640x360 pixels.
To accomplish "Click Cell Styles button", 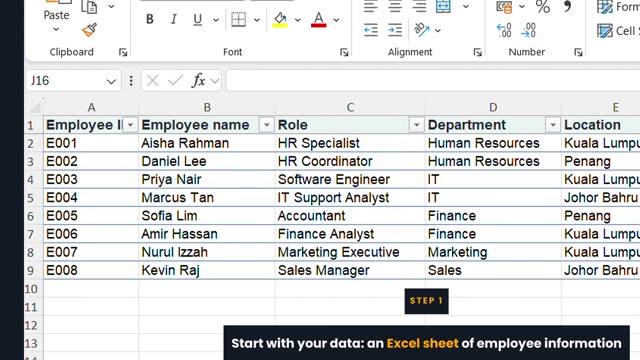I will tap(618, 31).
